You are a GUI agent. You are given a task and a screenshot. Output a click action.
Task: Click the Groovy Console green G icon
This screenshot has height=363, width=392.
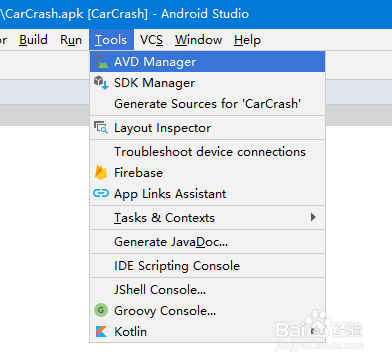(x=101, y=310)
